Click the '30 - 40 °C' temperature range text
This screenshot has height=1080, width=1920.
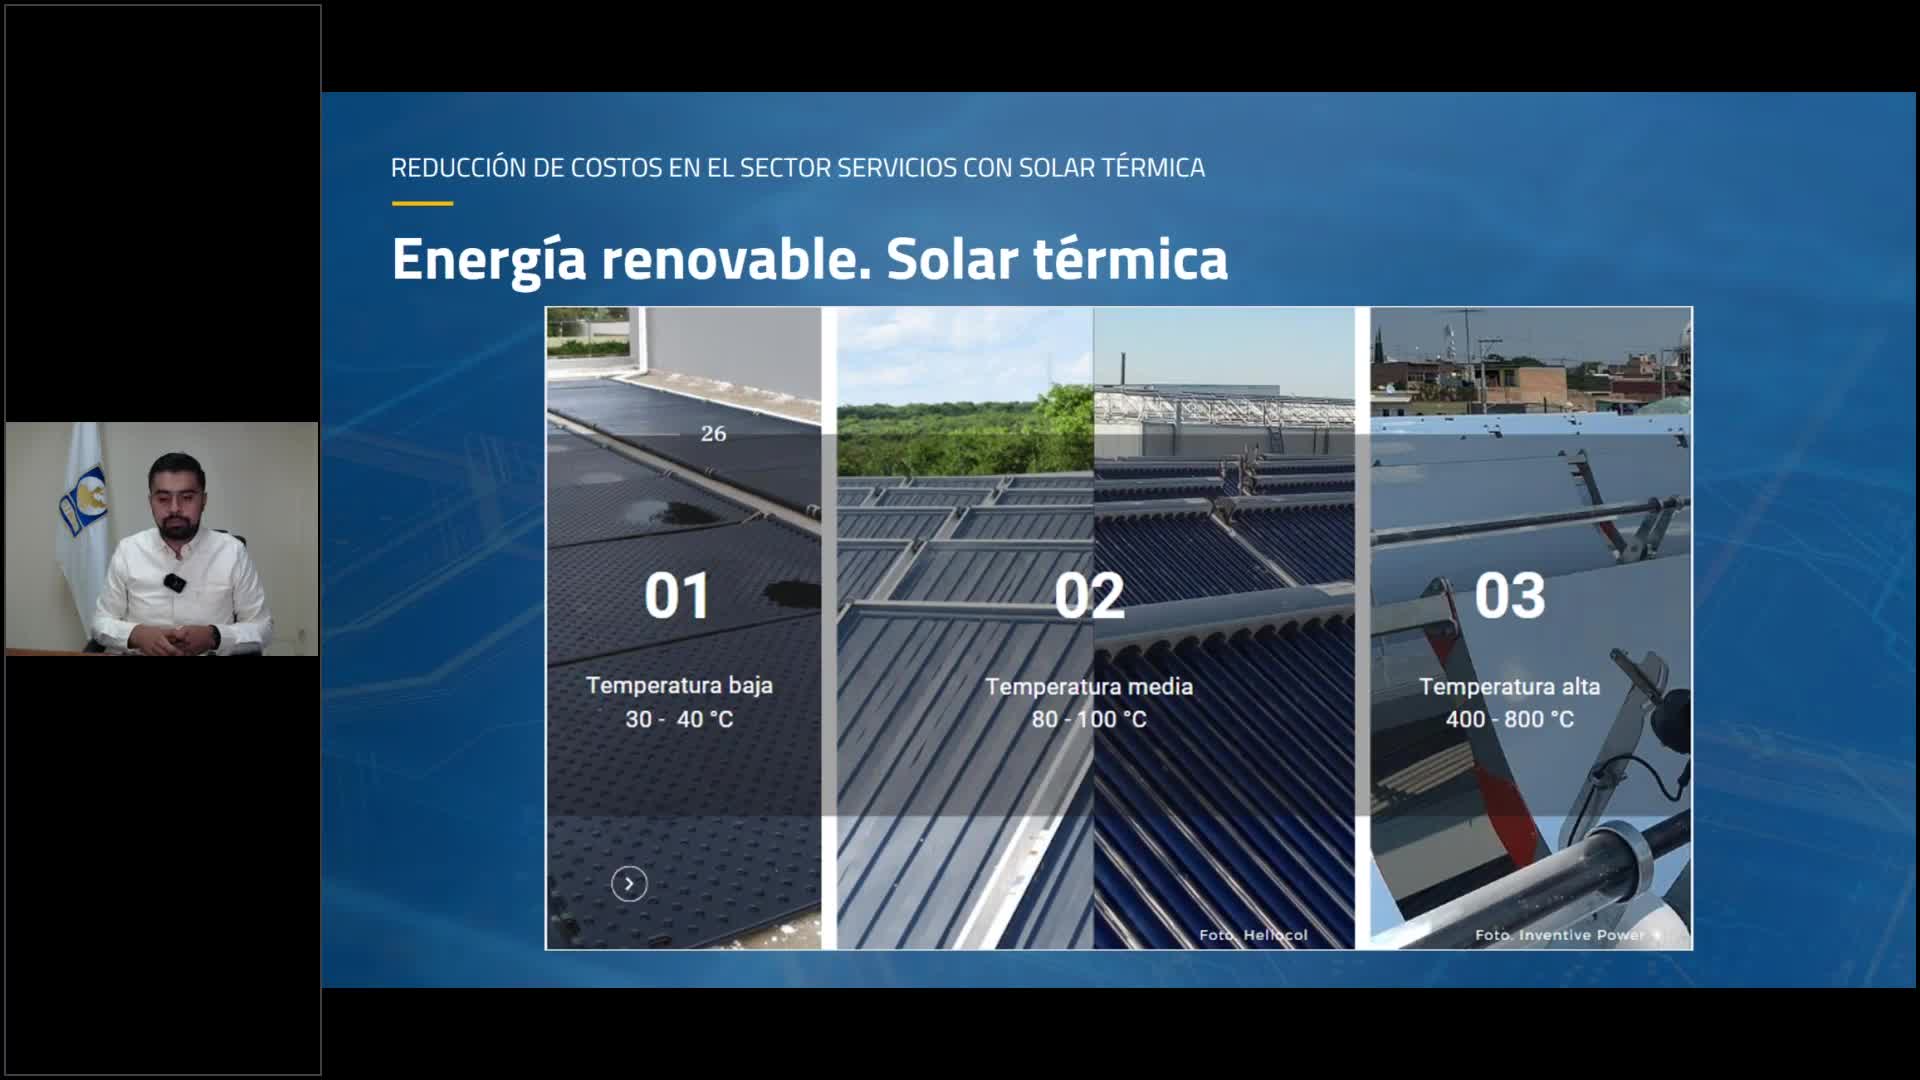tap(679, 719)
